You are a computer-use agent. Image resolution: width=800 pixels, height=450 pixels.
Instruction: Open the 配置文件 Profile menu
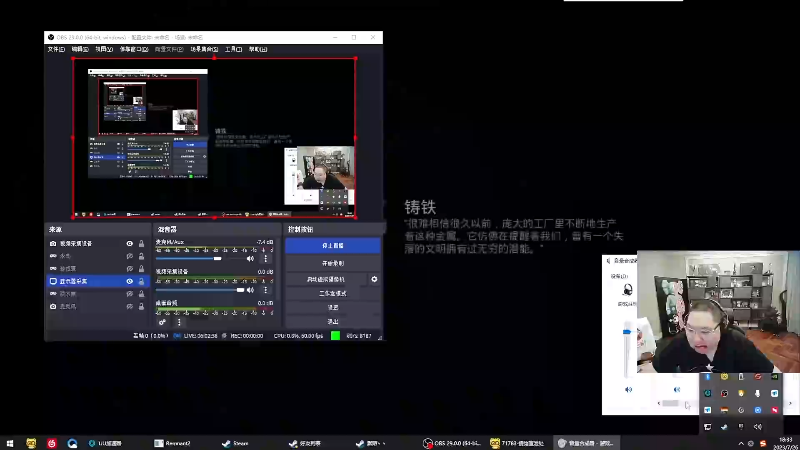169,49
